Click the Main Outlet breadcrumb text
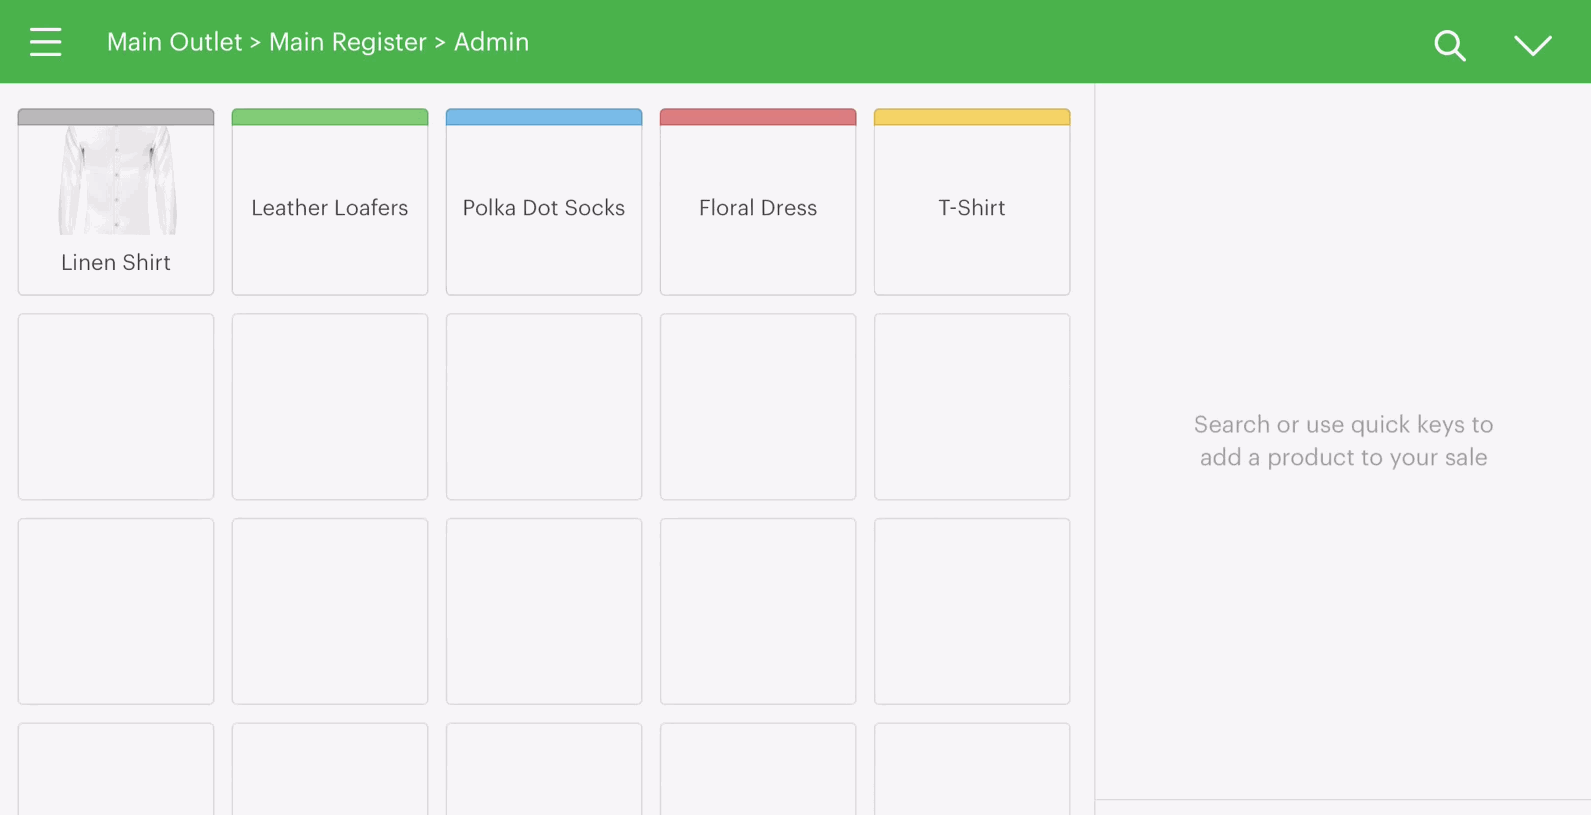 (x=175, y=42)
